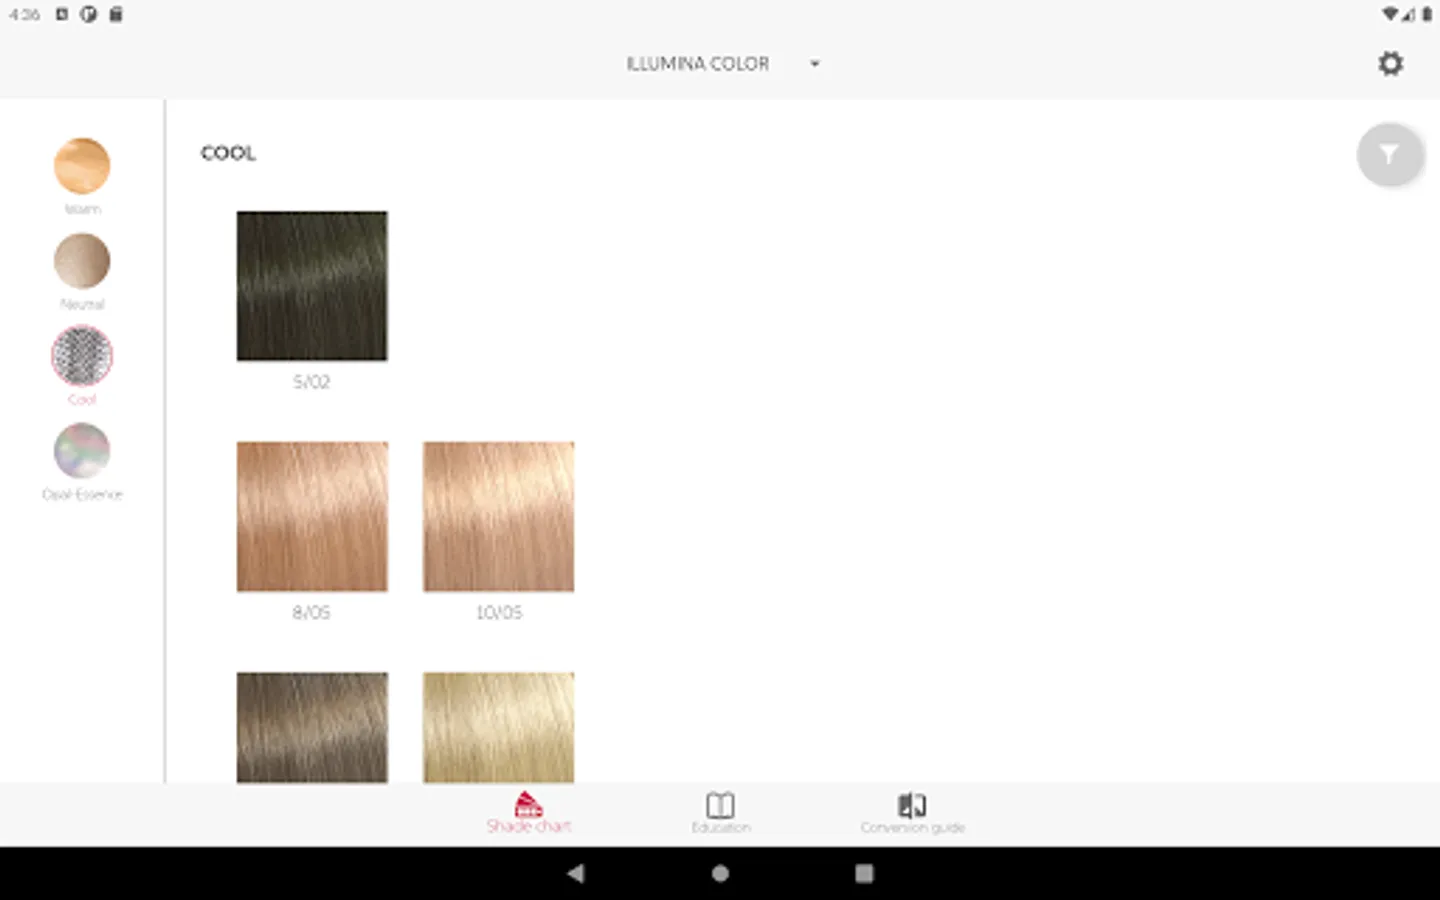The height and width of the screenshot is (900, 1440).
Task: Click the dropdown arrow next to ILLUMINA COLOR
Action: click(815, 64)
